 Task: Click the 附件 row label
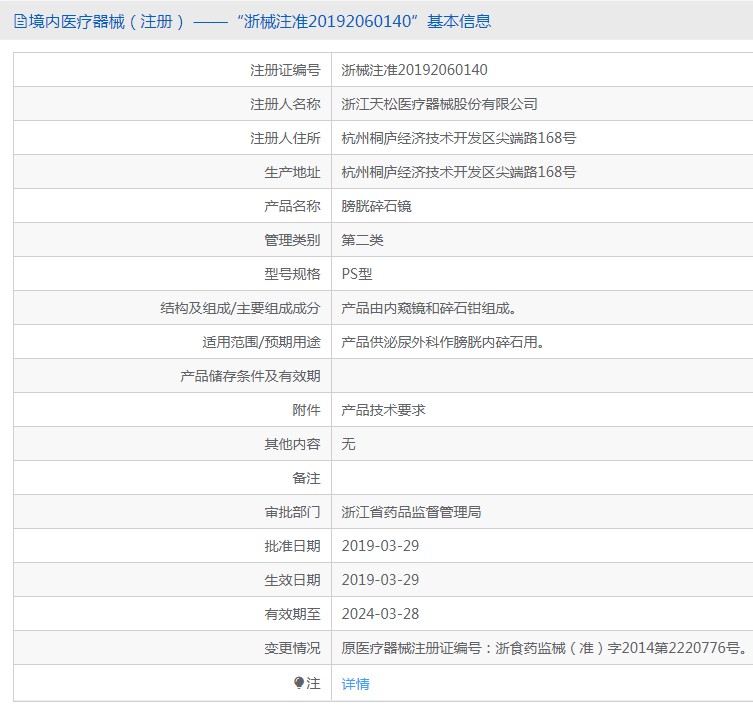pos(306,410)
